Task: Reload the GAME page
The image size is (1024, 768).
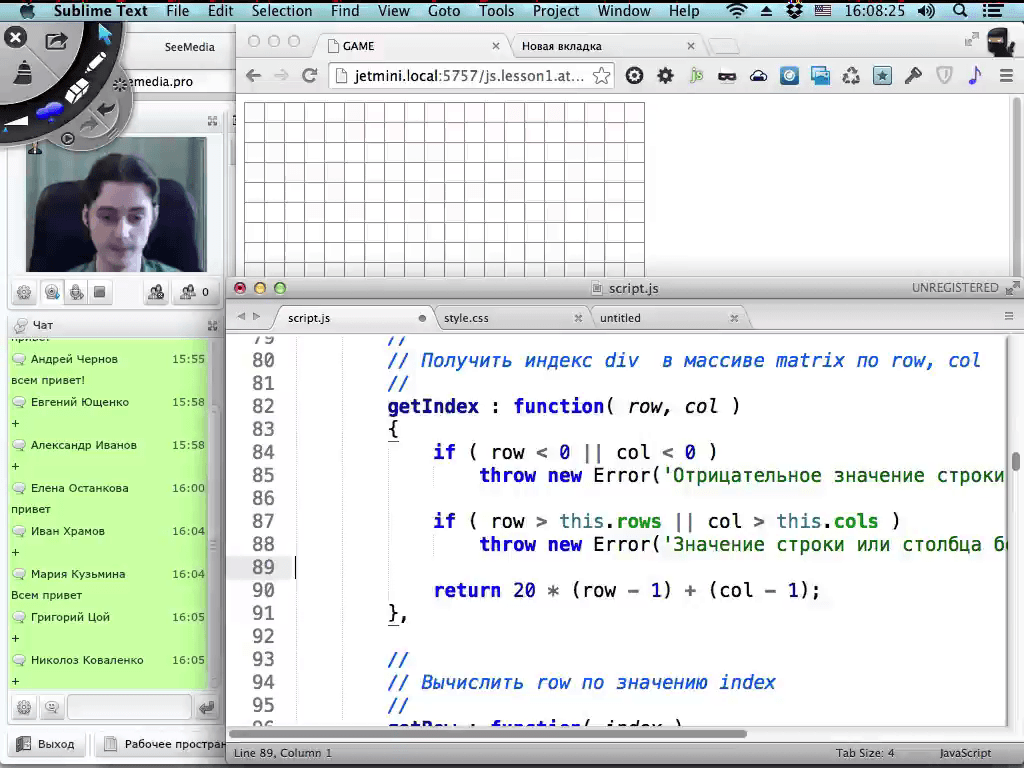Action: [x=310, y=76]
